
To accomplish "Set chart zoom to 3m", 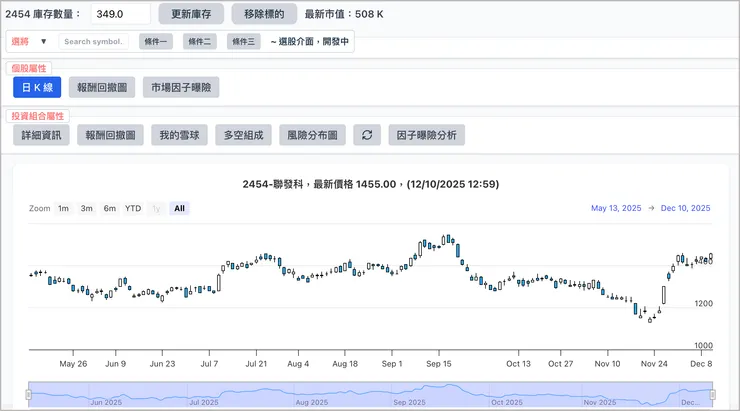I will click(x=86, y=208).
